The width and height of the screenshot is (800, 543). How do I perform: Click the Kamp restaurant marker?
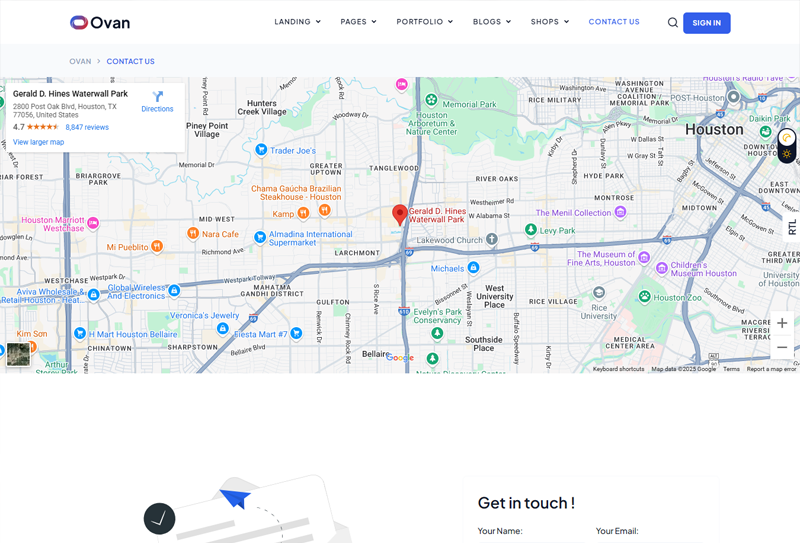pyautogui.click(x=303, y=213)
